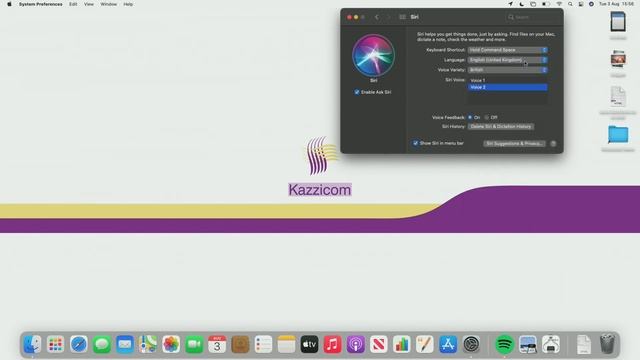Open Photos from the Dock
The height and width of the screenshot is (360, 640).
click(171, 344)
